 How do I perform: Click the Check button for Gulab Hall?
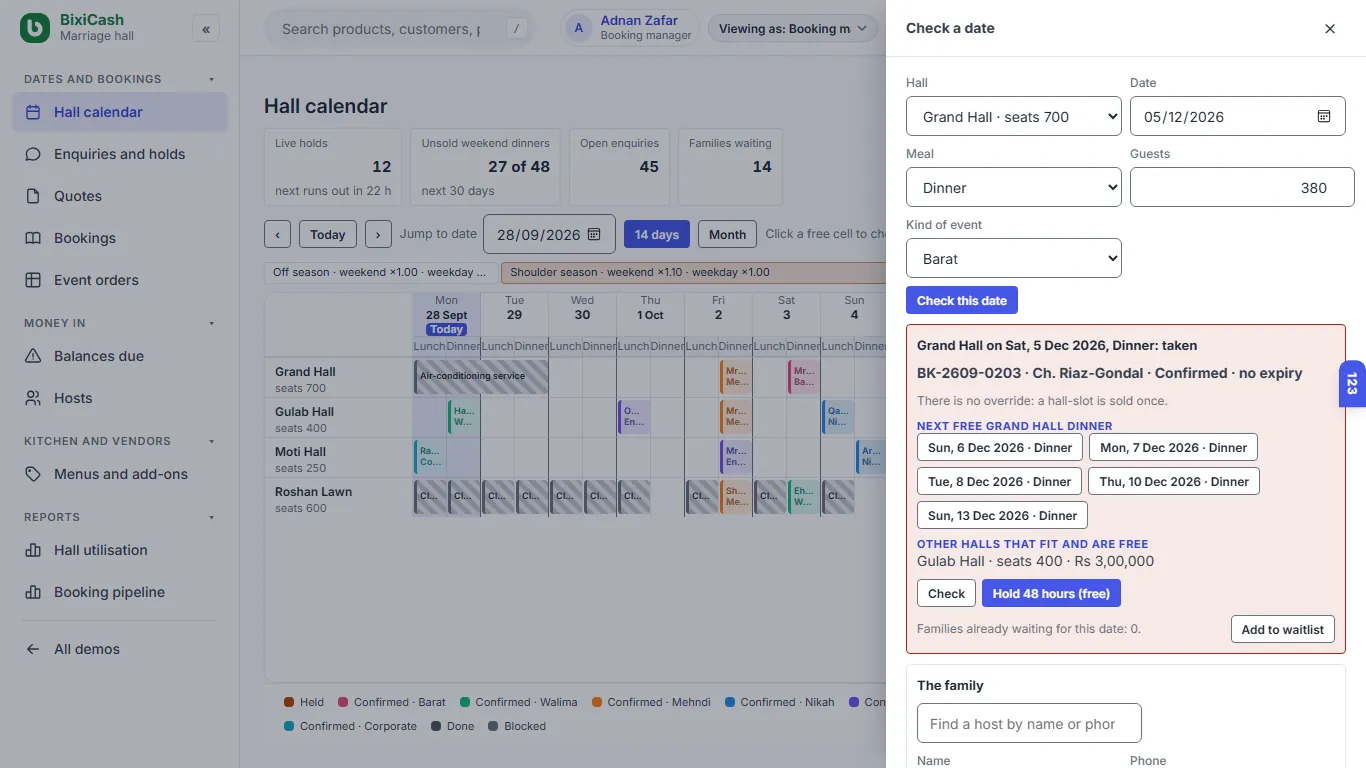tap(946, 593)
